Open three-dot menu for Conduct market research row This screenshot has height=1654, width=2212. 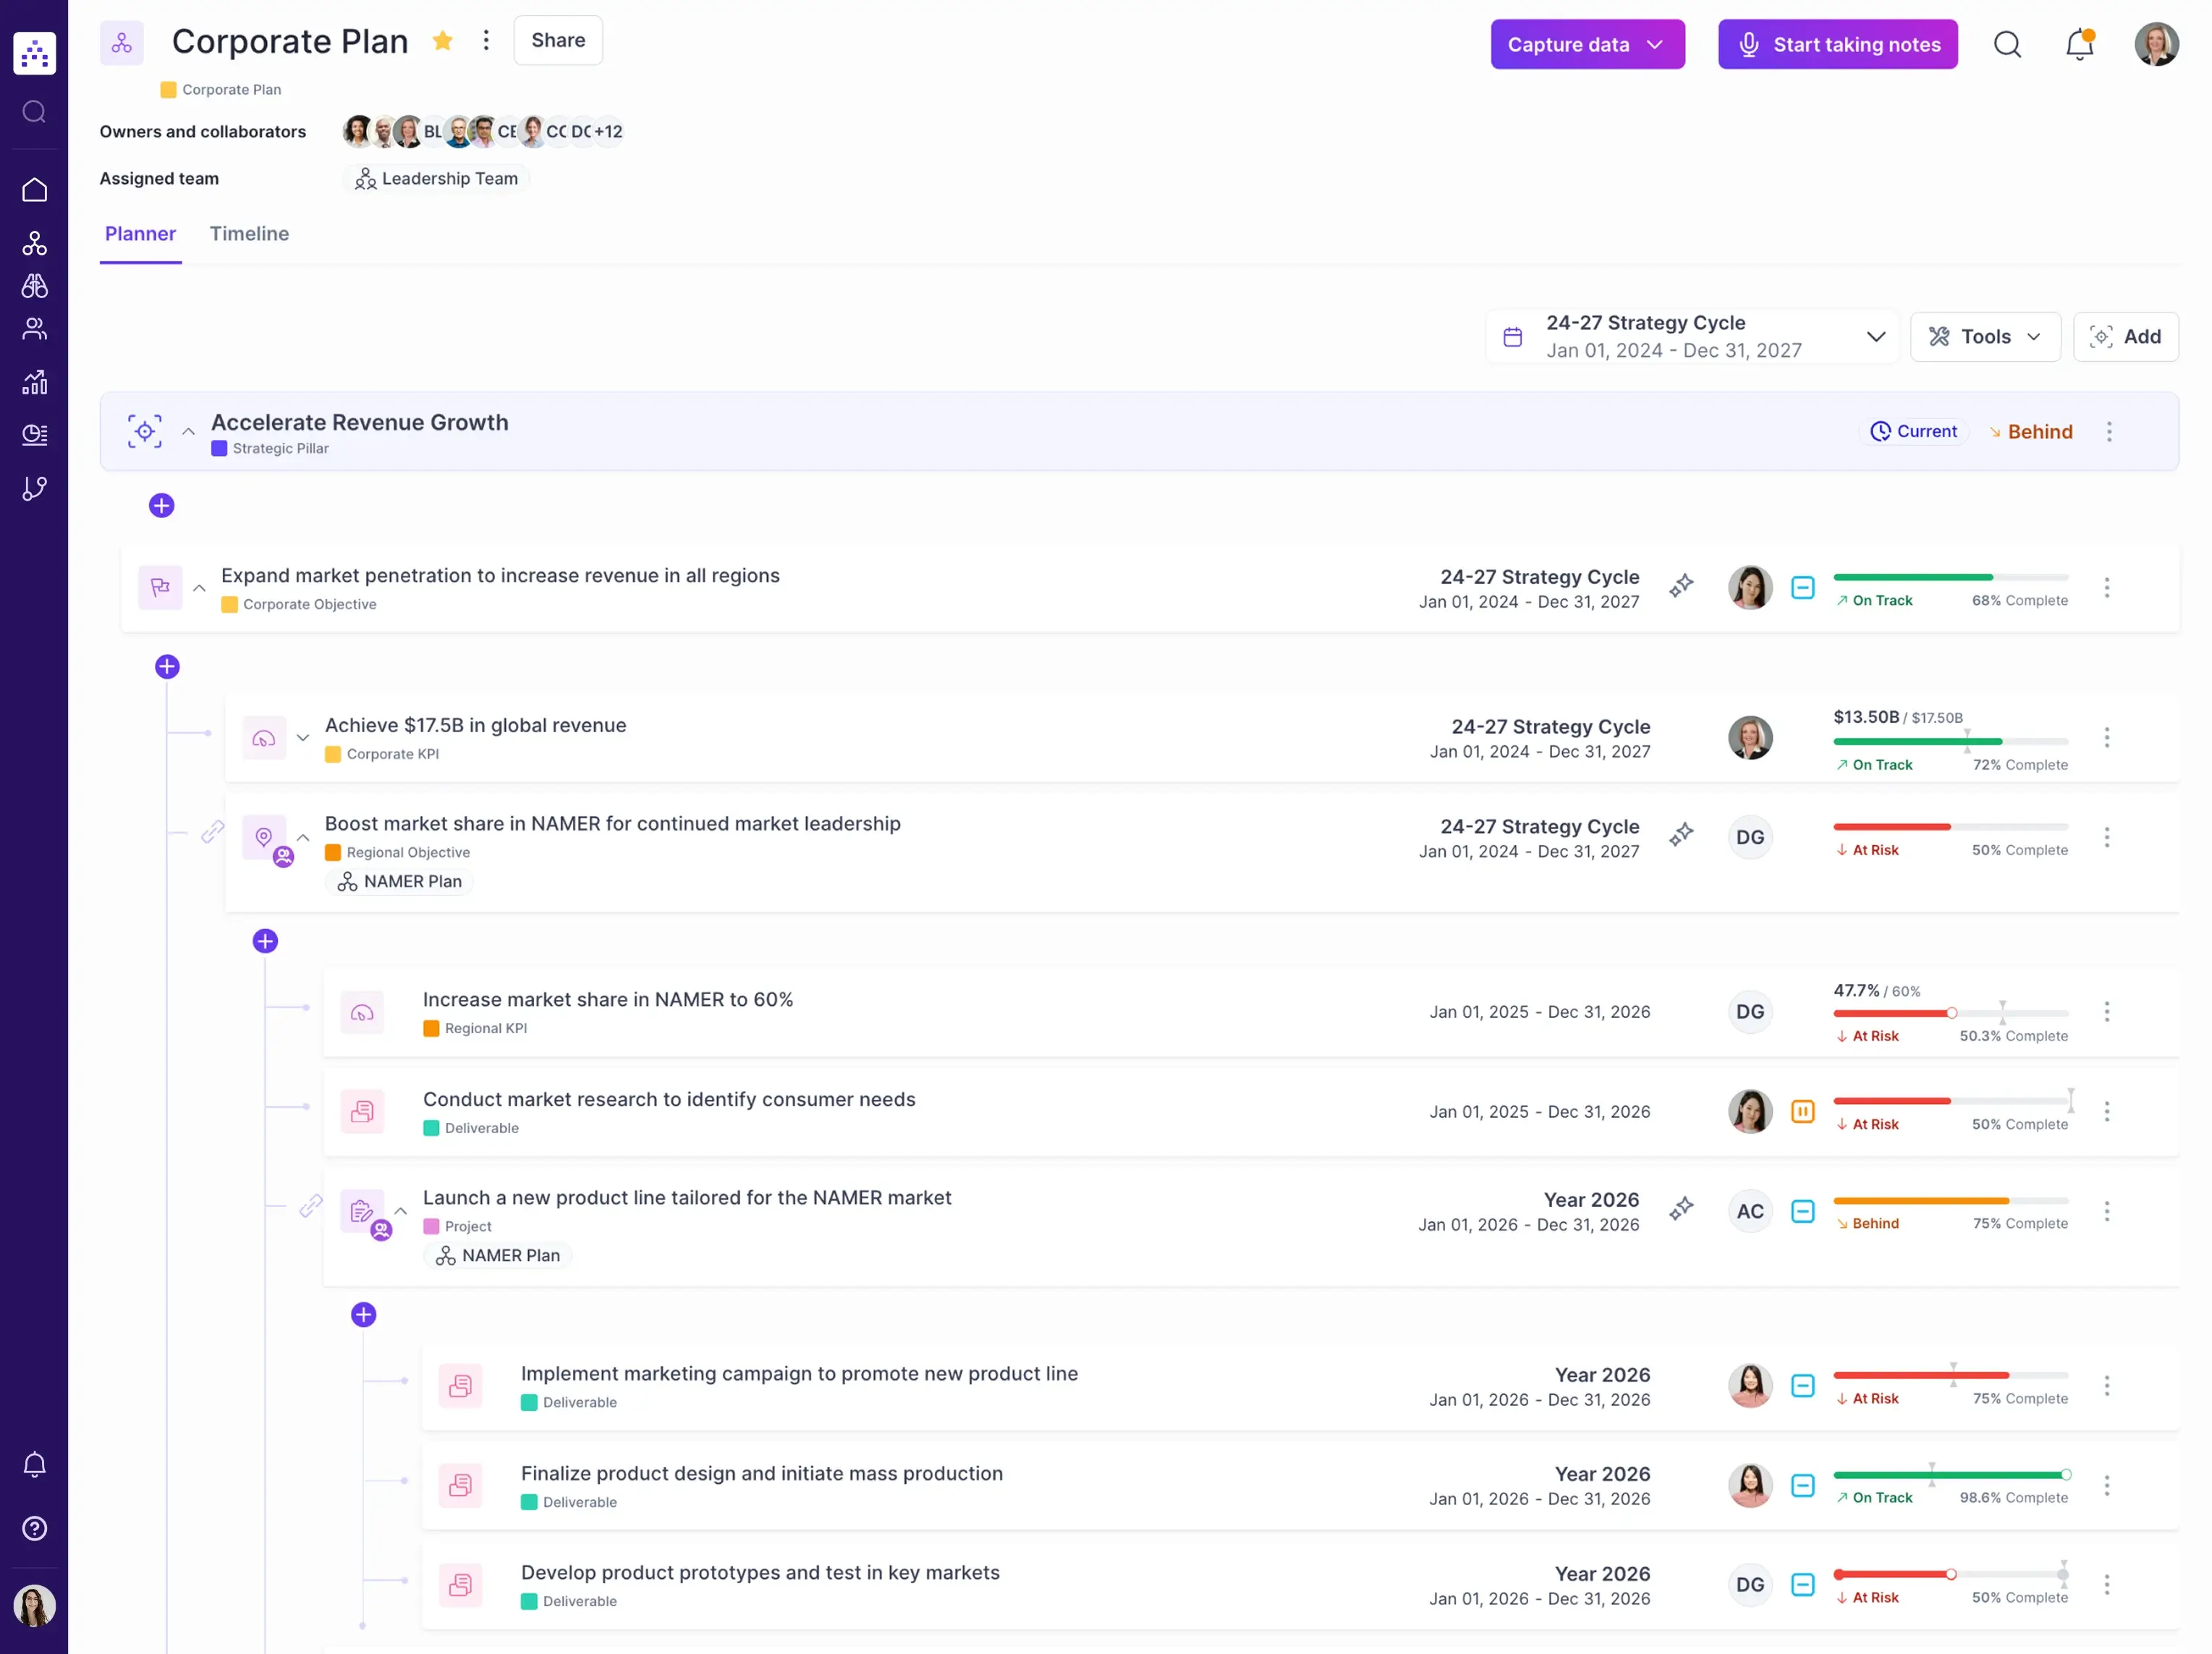click(x=2106, y=1112)
